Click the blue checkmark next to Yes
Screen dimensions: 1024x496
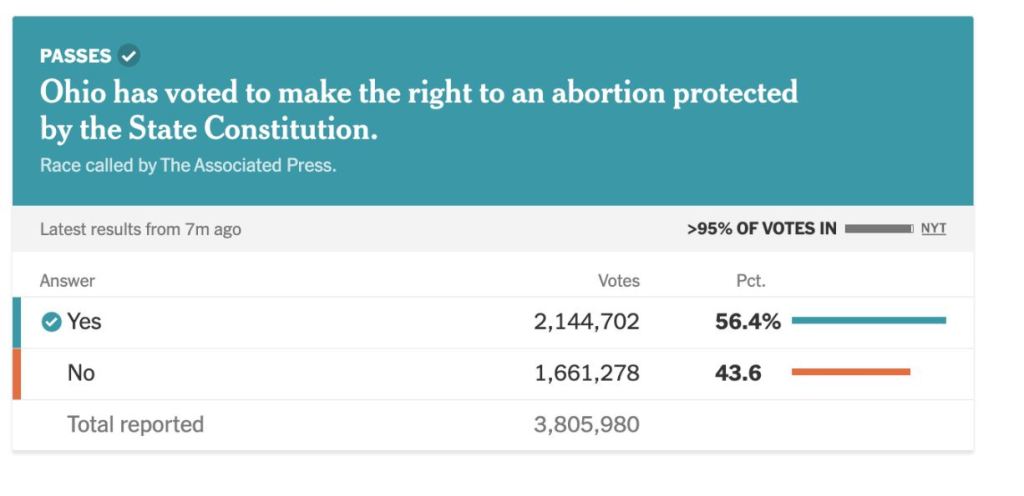[x=51, y=322]
